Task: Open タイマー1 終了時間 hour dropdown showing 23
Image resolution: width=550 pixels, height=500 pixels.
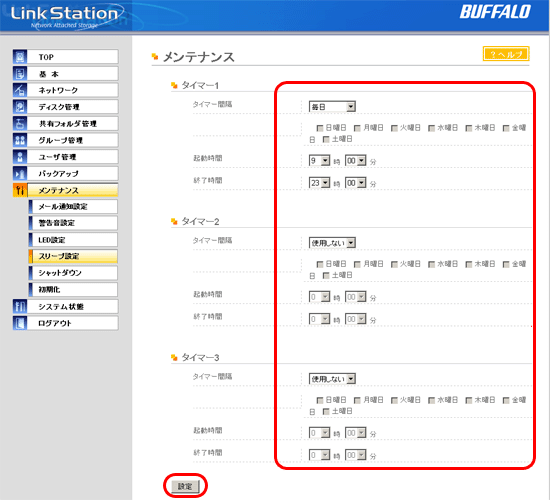Action: (319, 183)
